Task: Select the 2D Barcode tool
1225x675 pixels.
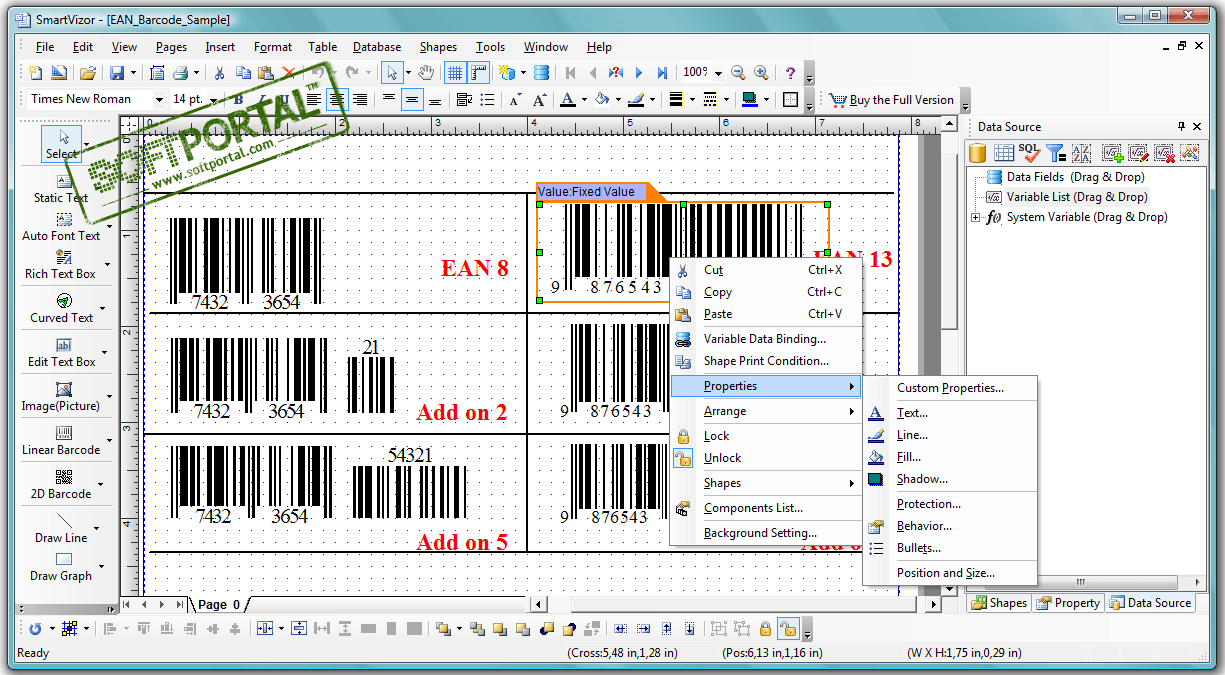Action: pyautogui.click(x=61, y=485)
